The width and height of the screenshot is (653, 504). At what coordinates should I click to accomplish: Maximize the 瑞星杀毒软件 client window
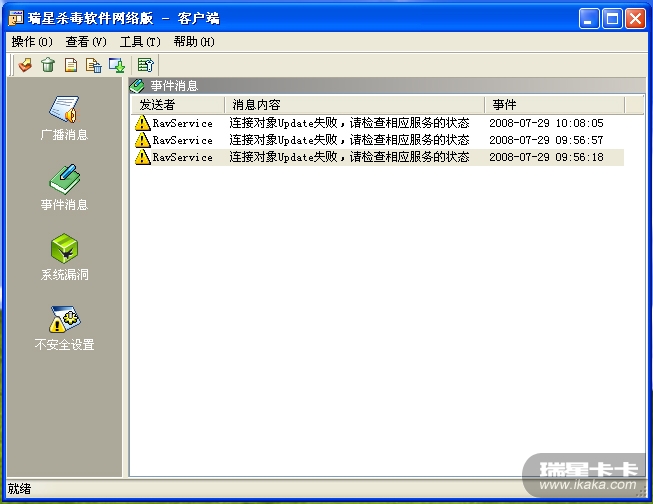pyautogui.click(x=612, y=19)
